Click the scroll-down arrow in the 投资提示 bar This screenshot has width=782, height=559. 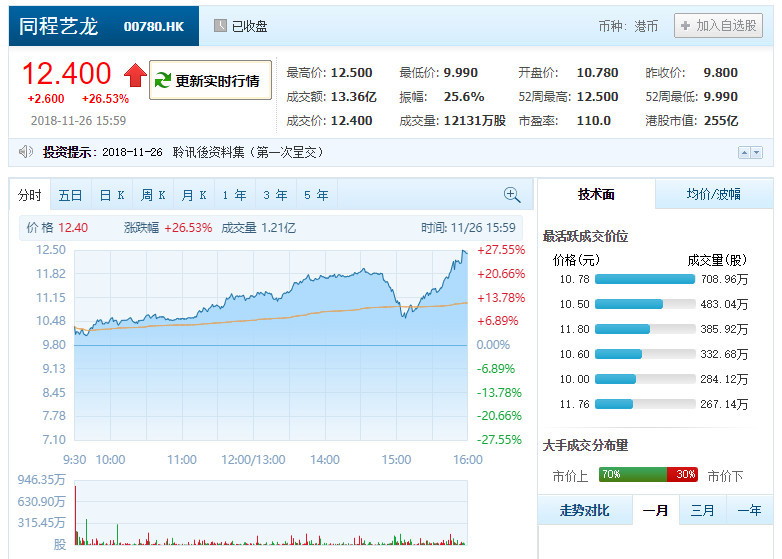757,153
